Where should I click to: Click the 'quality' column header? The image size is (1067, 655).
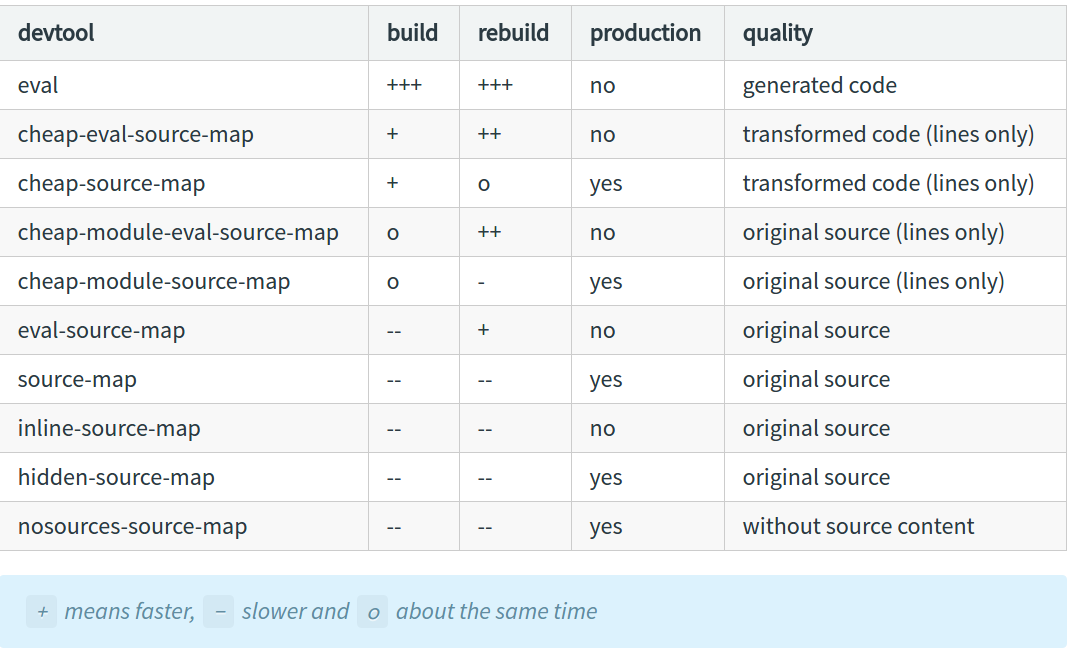pyautogui.click(x=777, y=33)
